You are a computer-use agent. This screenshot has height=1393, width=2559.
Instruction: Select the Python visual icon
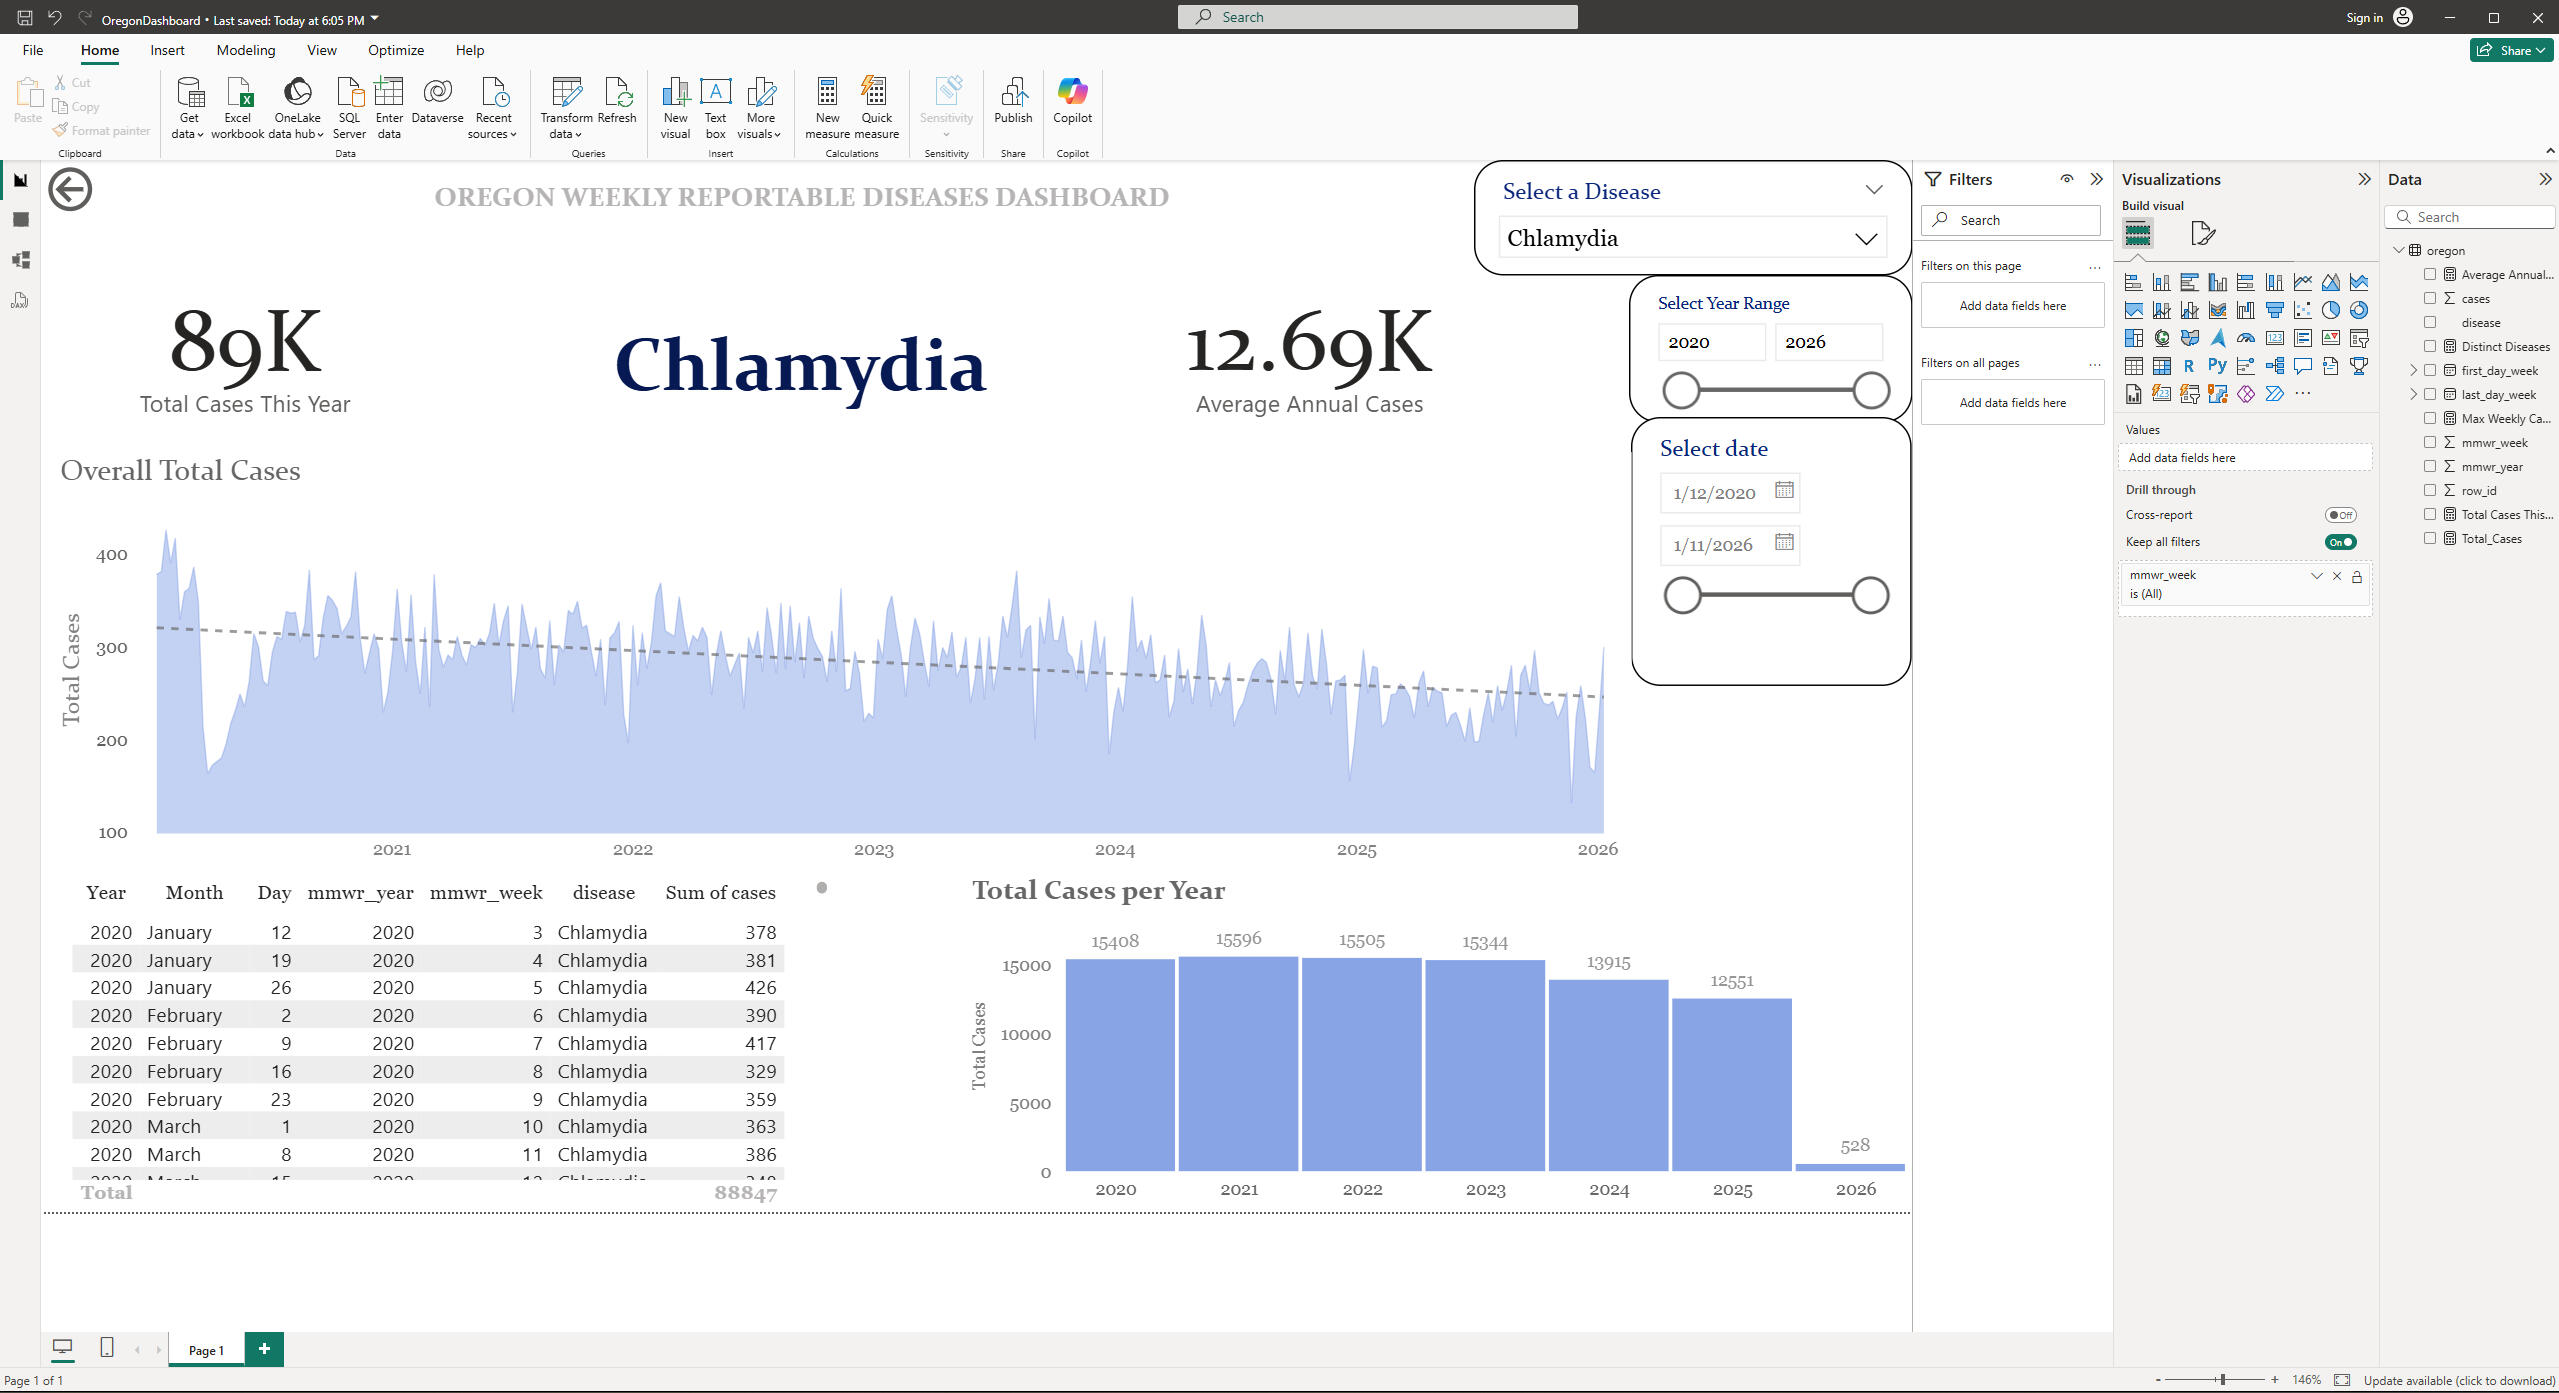point(2217,366)
